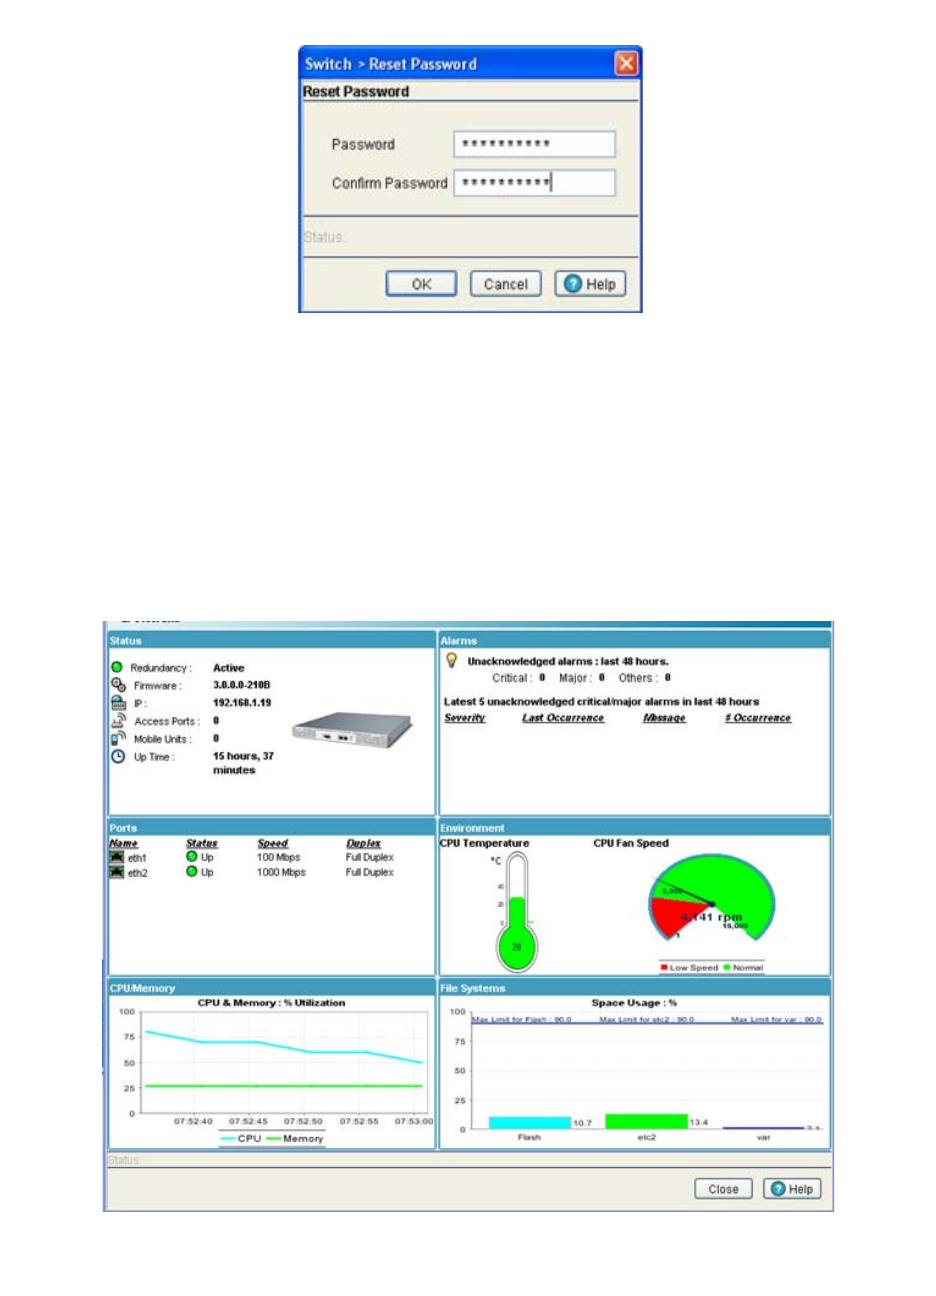
Task: Cancel the Reset Password dialog
Action: tap(505, 284)
